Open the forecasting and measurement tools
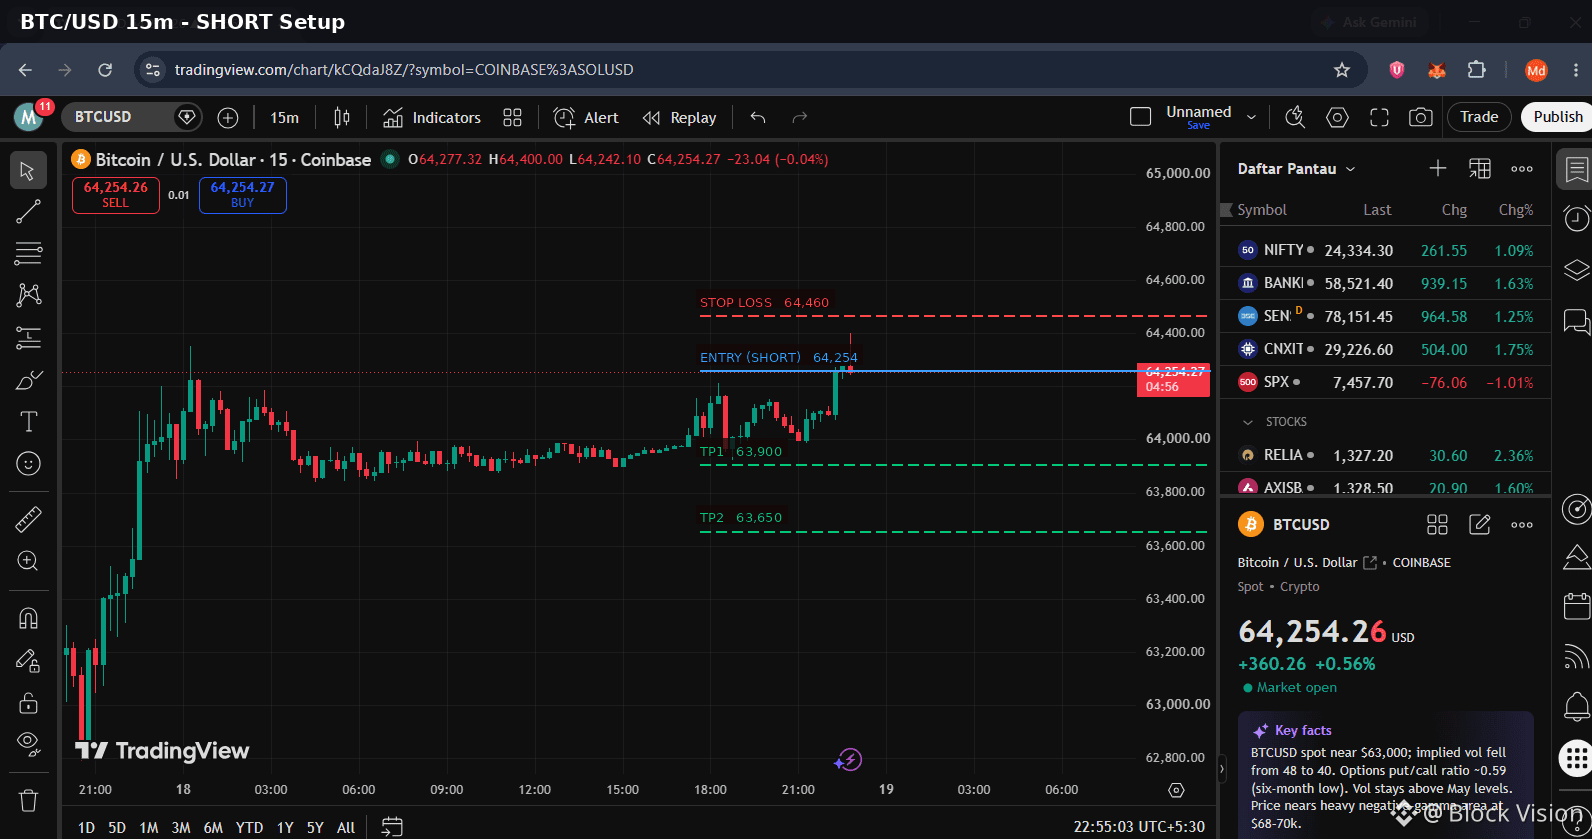Image resolution: width=1592 pixels, height=839 pixels. tap(28, 338)
